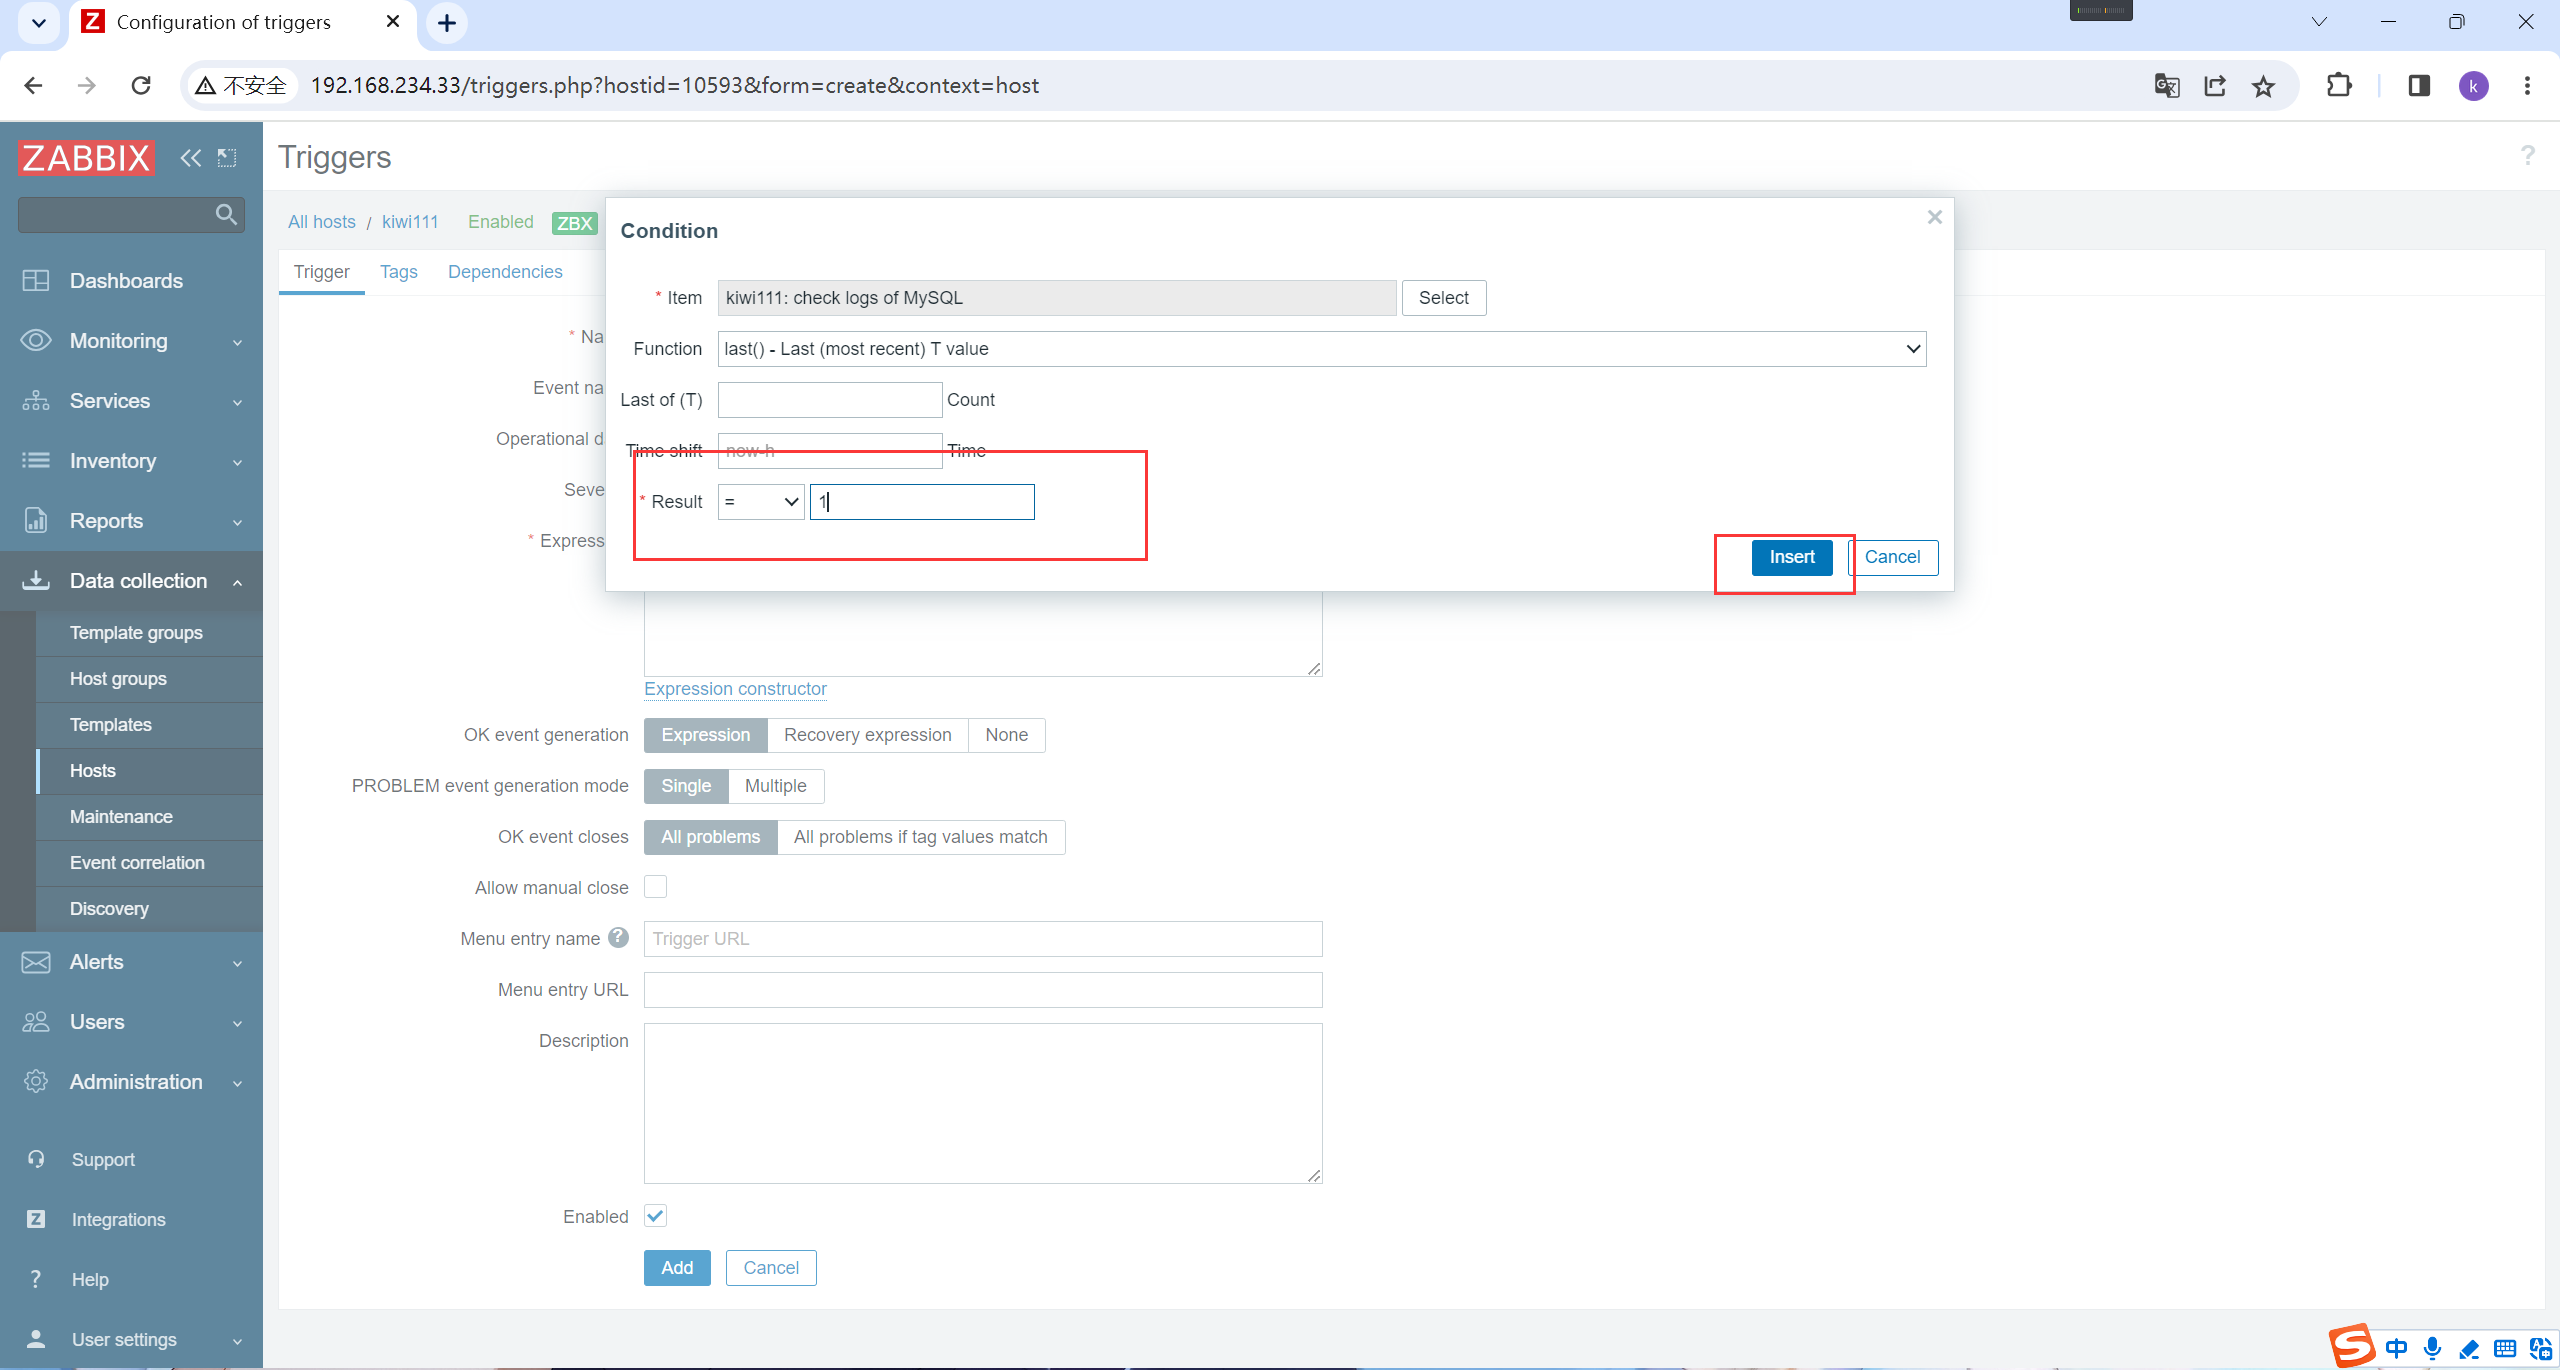2560x1370 pixels.
Task: Expand the Reports menu
Action: [x=131, y=521]
